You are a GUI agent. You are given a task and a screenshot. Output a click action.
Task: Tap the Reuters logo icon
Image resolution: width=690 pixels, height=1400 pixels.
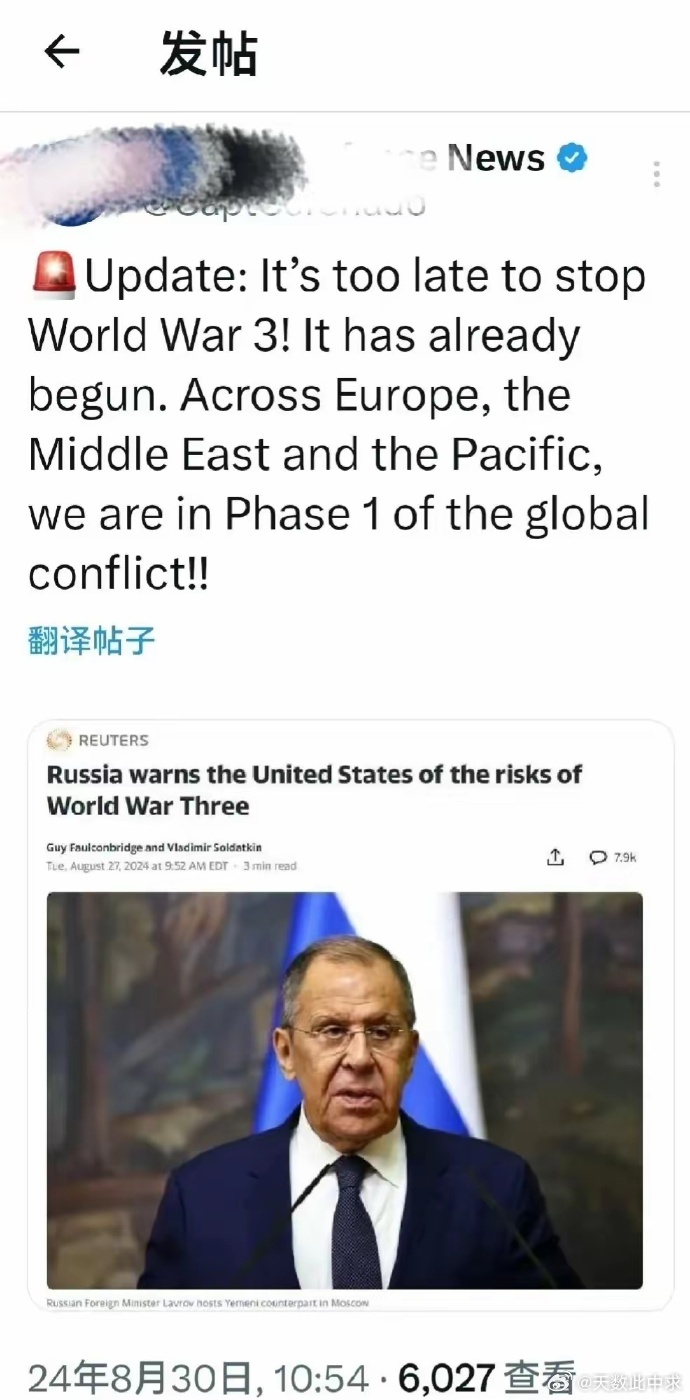59,740
